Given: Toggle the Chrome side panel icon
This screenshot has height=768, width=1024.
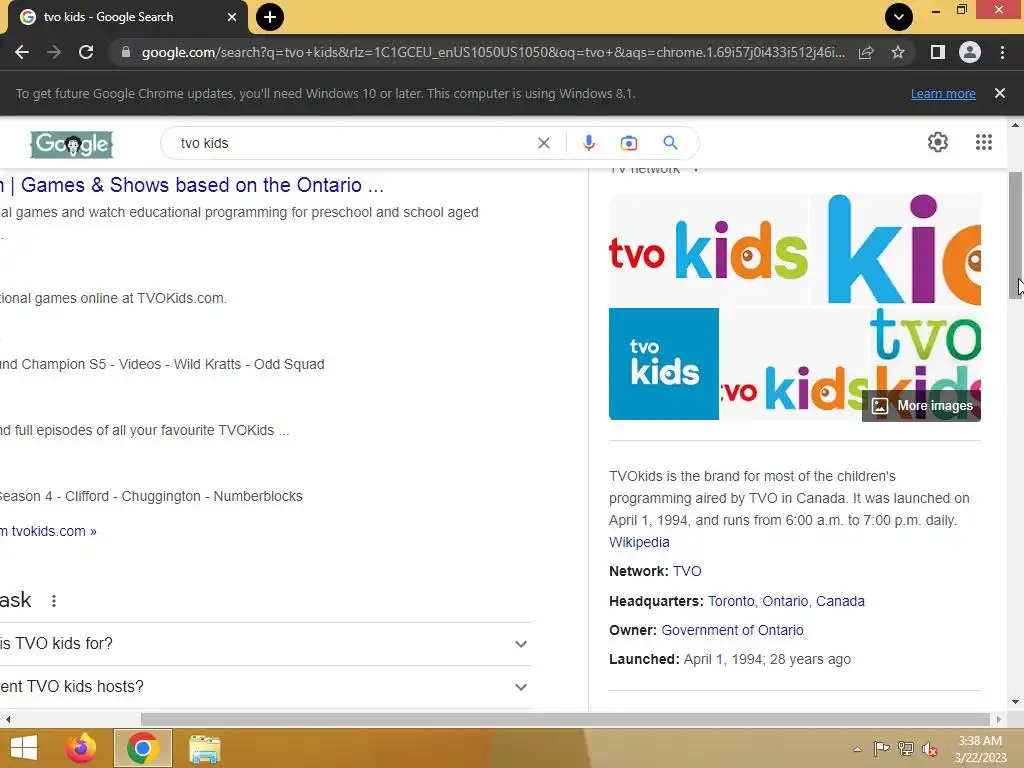Looking at the screenshot, I should point(938,52).
